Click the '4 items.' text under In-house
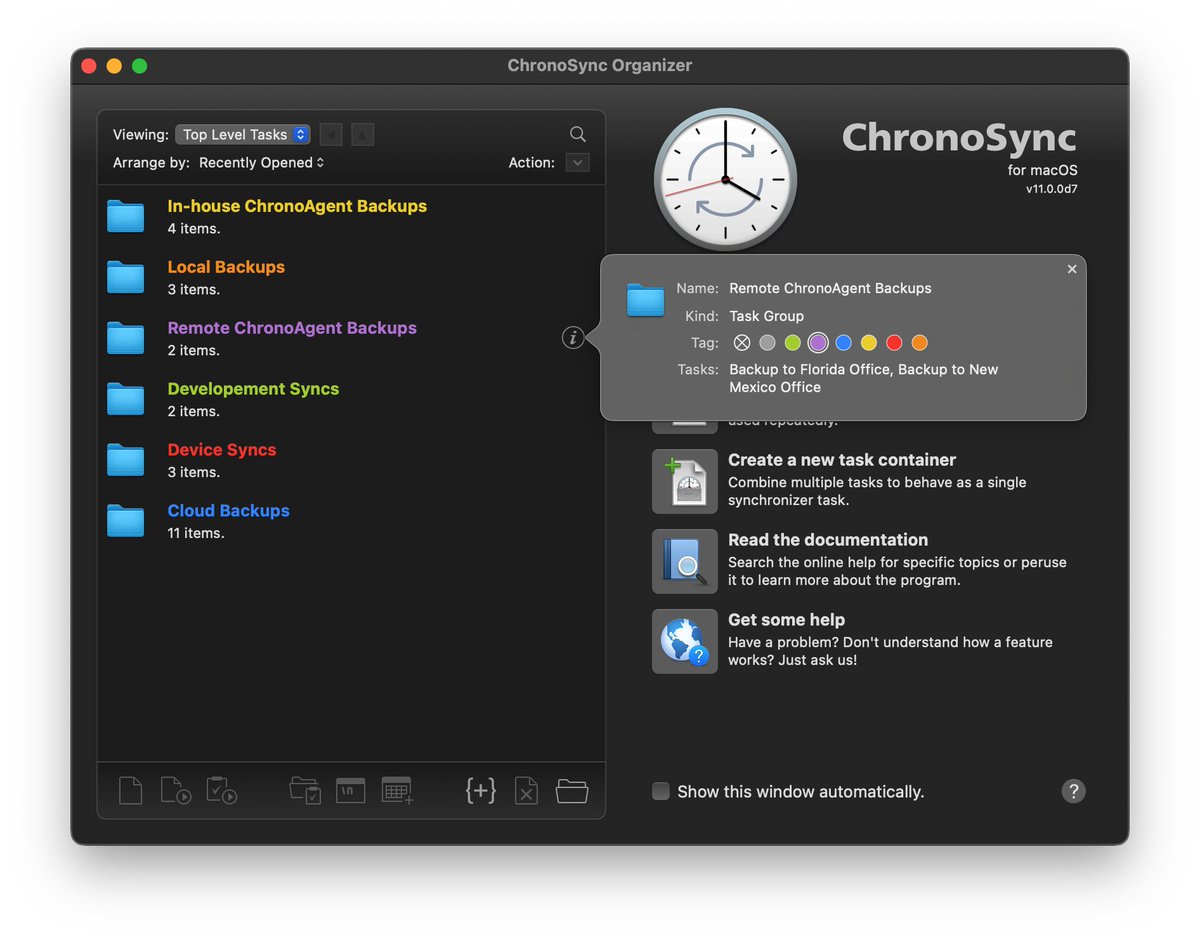Screen dimensions: 1200x939 [194, 228]
